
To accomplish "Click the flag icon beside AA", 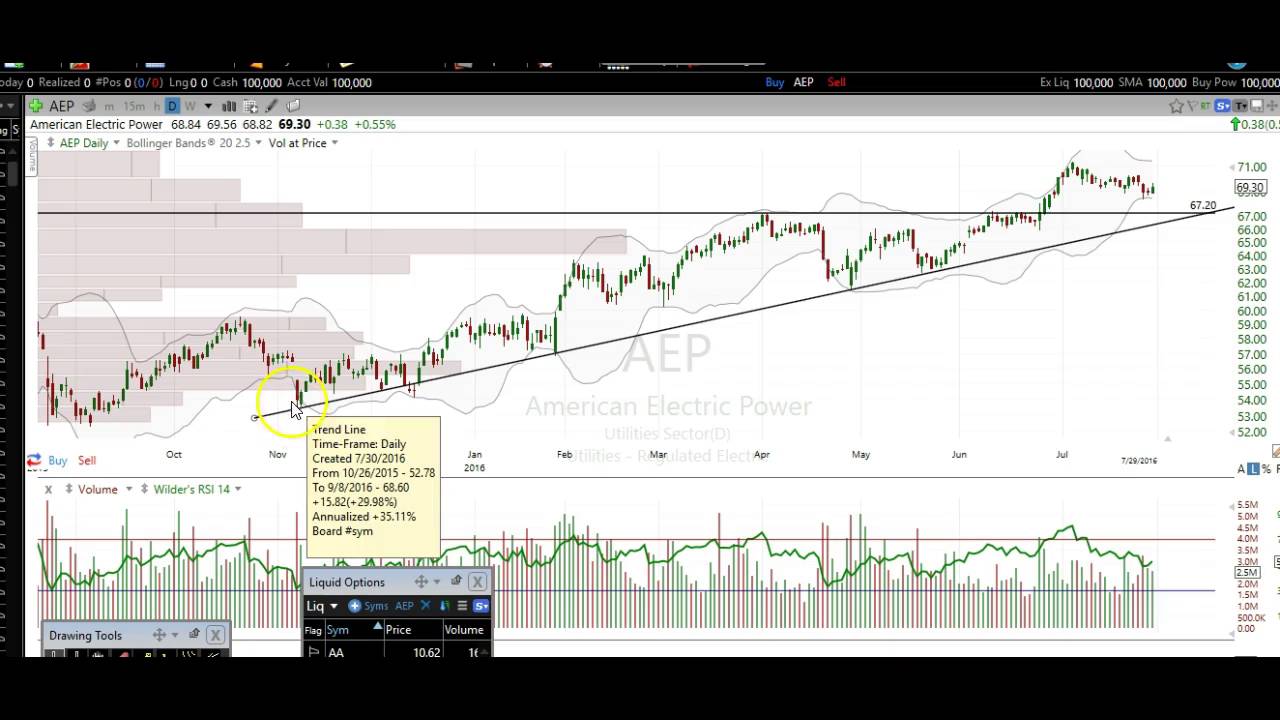I will [x=313, y=652].
